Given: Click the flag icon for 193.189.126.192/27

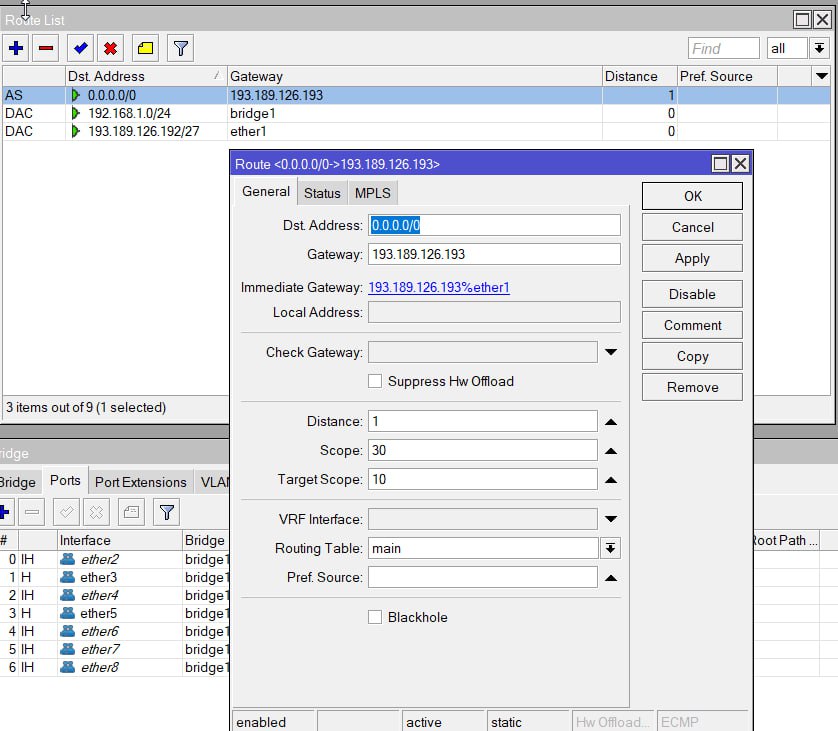Looking at the screenshot, I should click(x=75, y=131).
